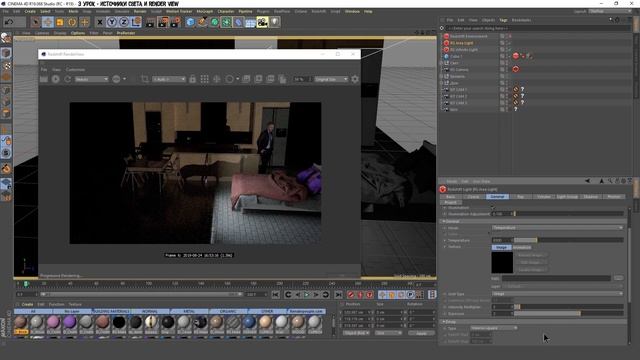Click the green generator icon in toolbar
The image size is (640, 360).
(214, 22)
